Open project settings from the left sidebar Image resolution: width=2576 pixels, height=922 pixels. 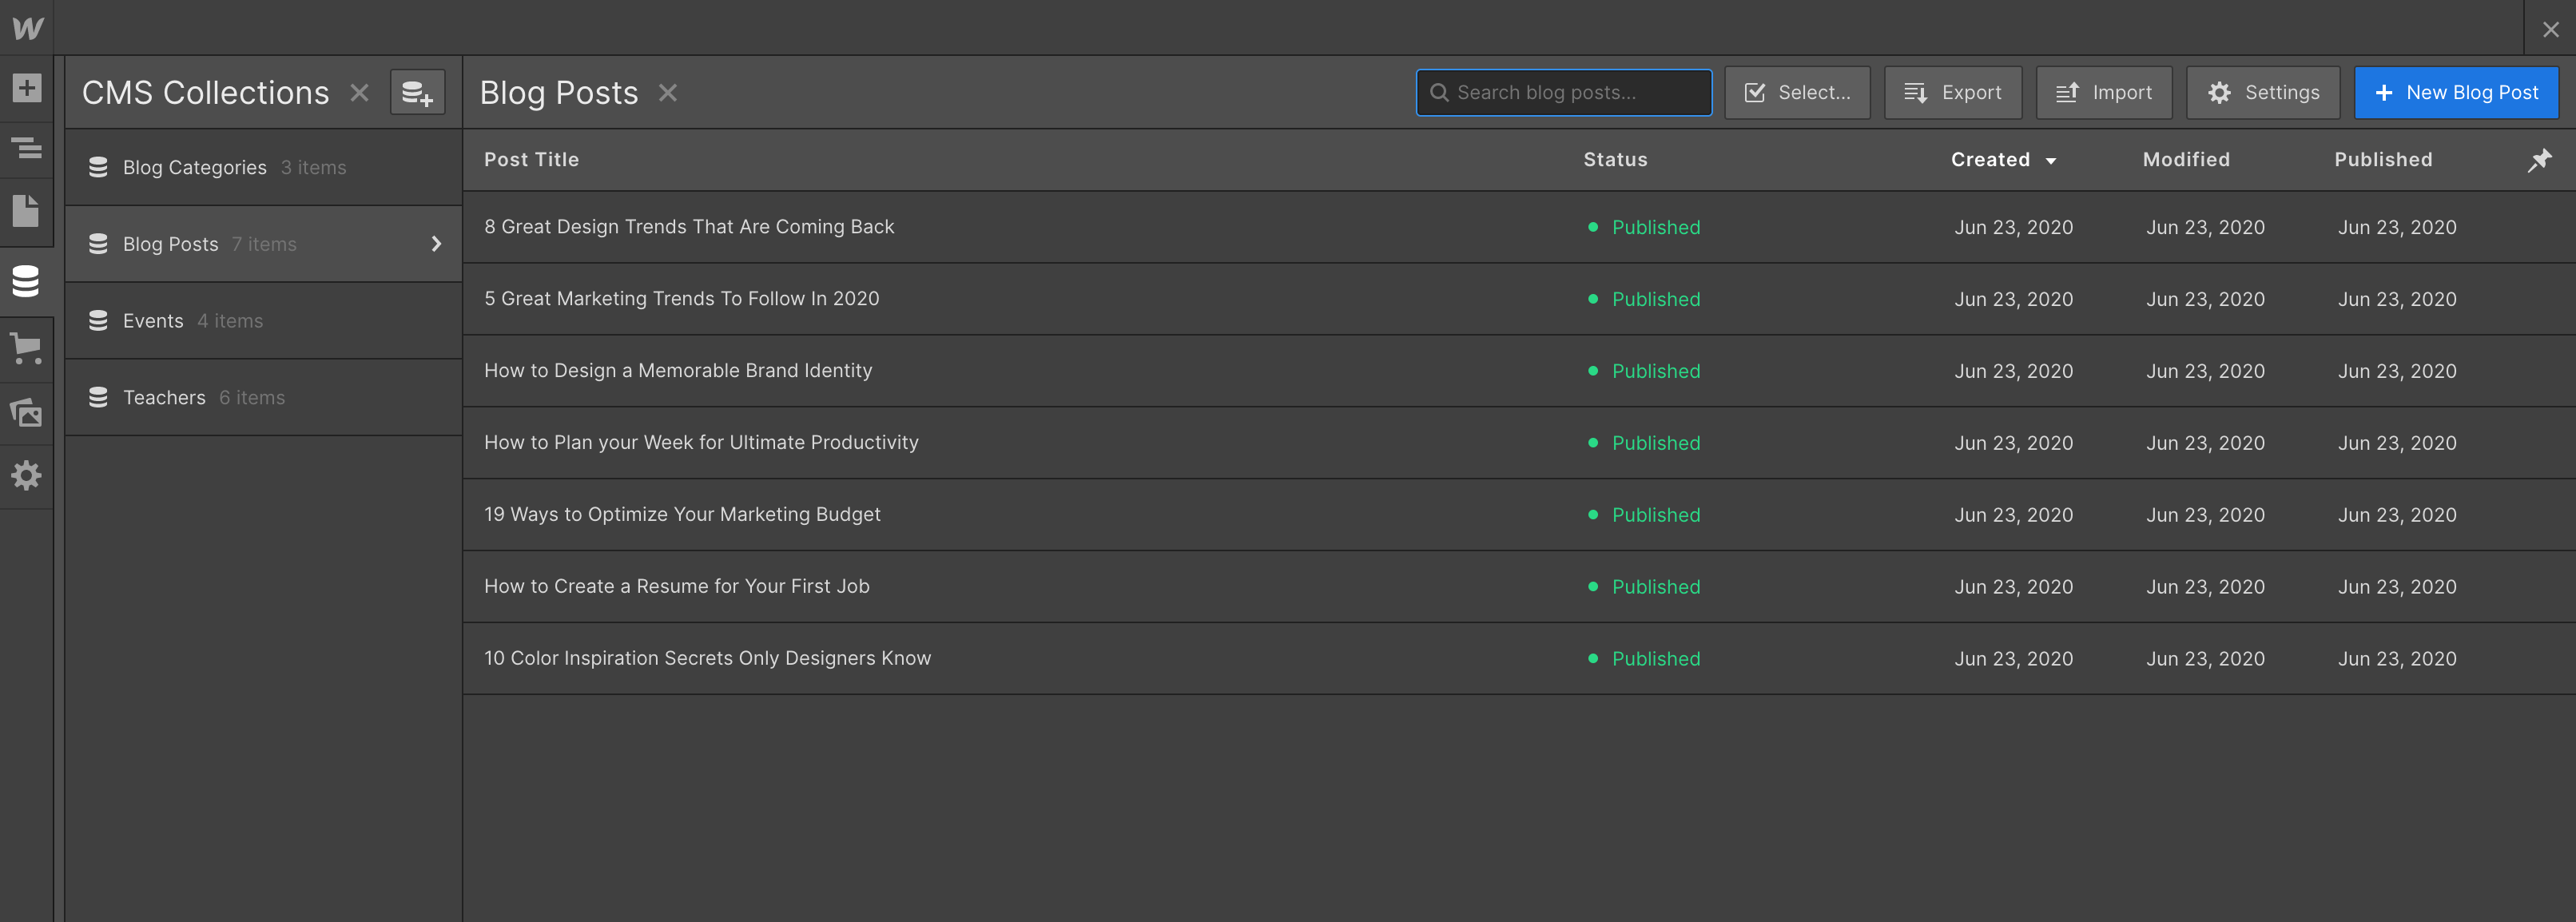pos(26,476)
